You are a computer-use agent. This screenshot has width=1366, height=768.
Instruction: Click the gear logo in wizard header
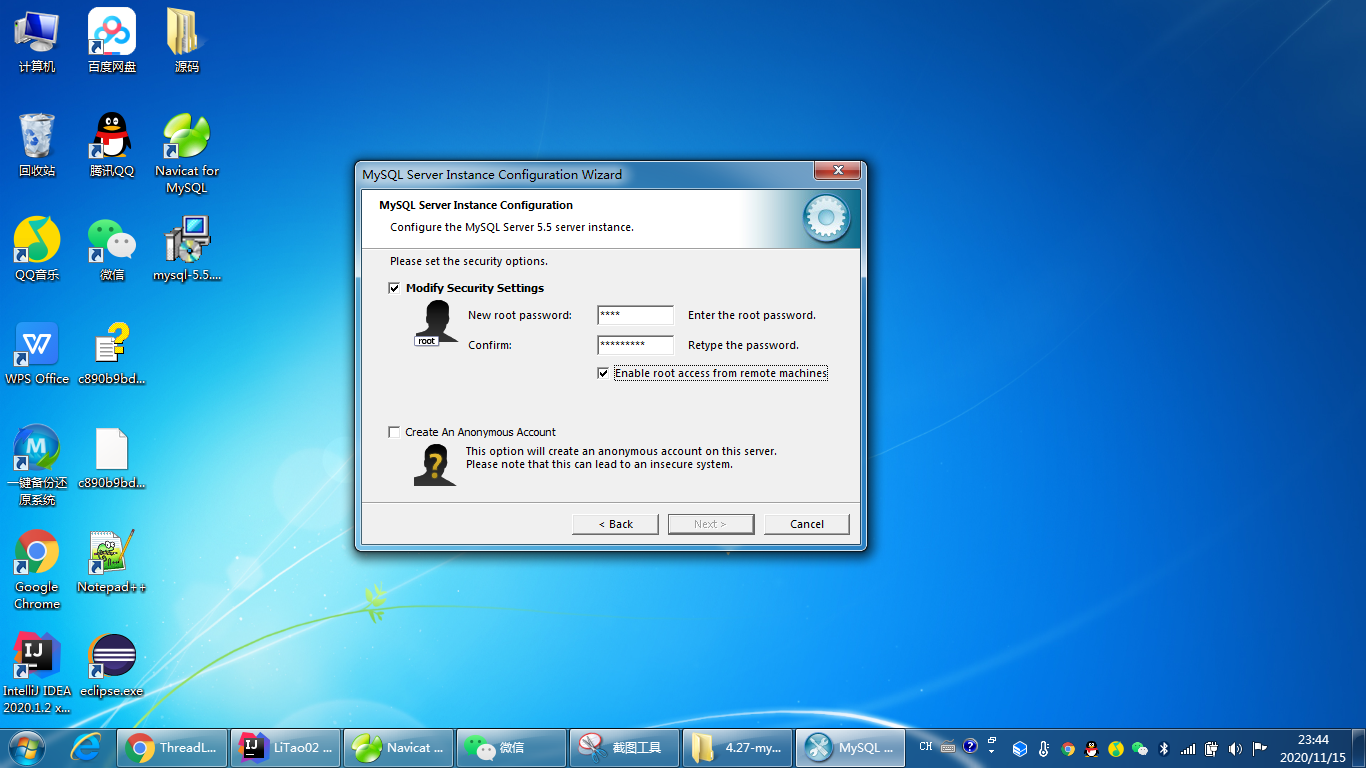[826, 218]
